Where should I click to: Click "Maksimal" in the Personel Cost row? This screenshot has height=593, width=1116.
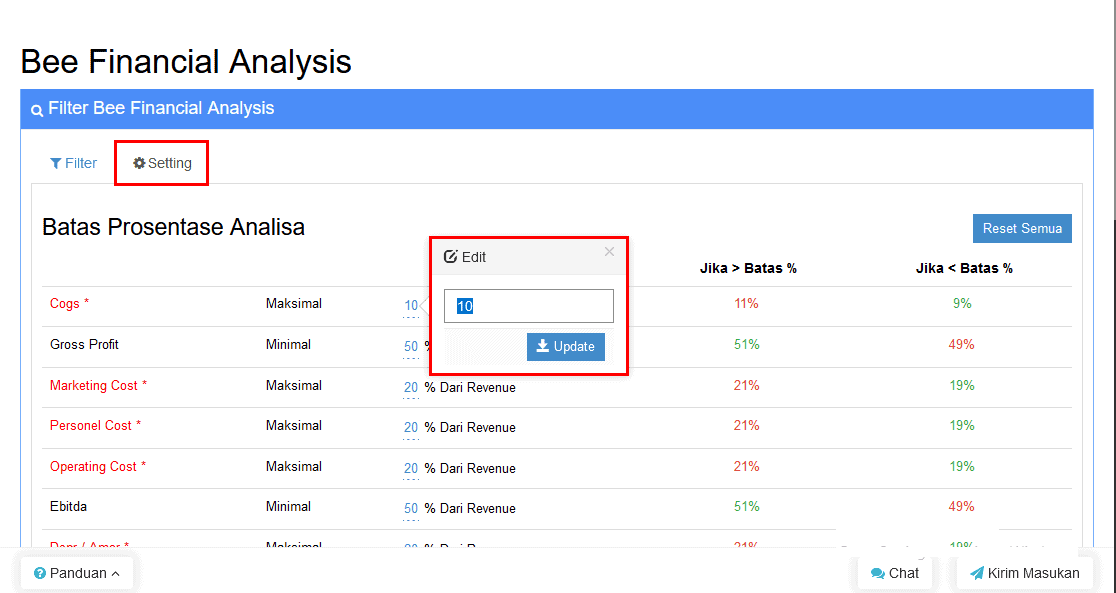tap(294, 425)
